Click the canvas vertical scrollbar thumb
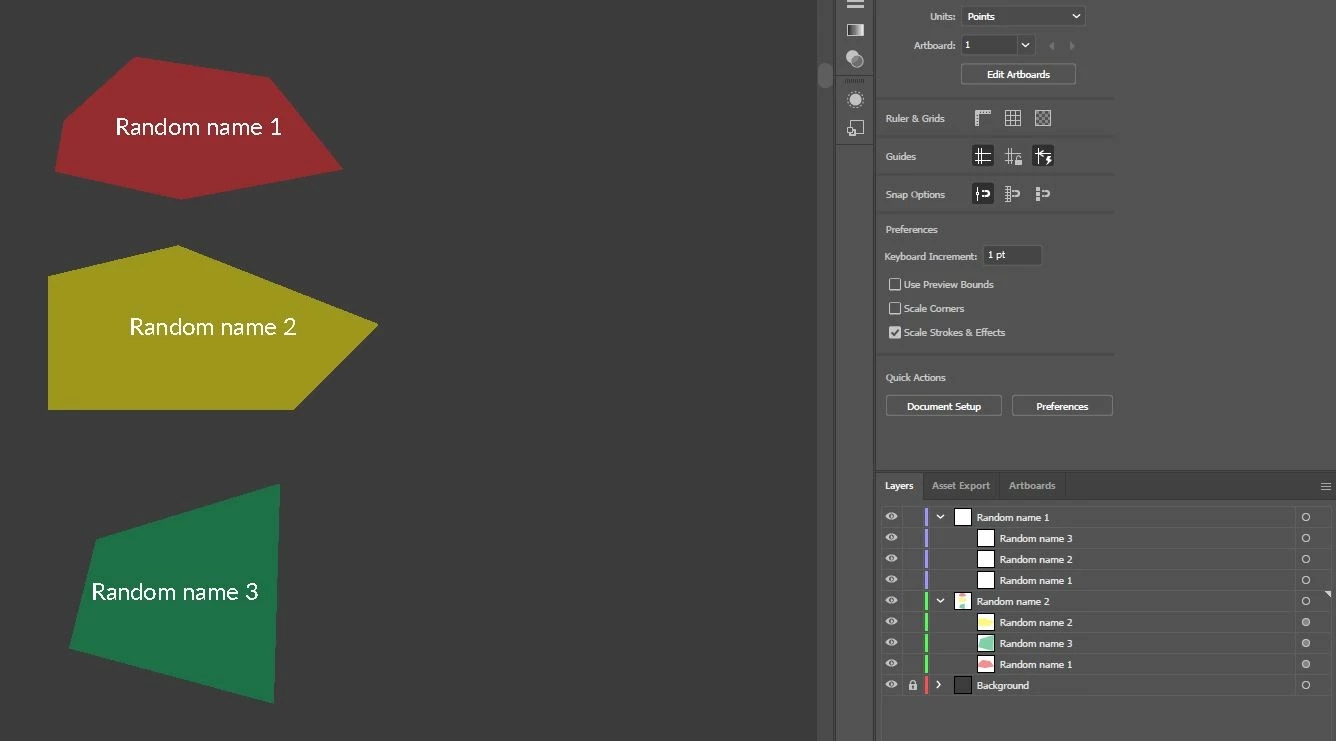 point(825,75)
